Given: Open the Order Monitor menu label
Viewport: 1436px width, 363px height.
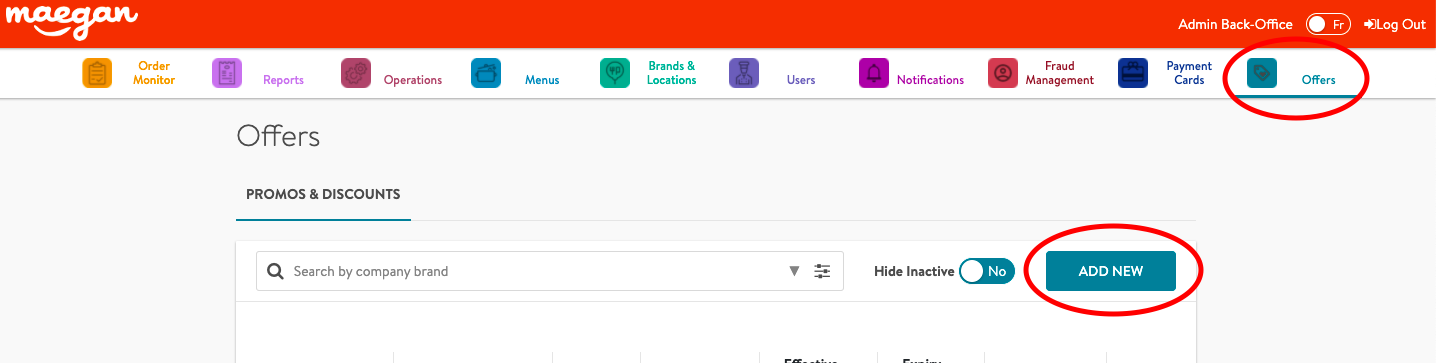Looking at the screenshot, I should (x=154, y=73).
